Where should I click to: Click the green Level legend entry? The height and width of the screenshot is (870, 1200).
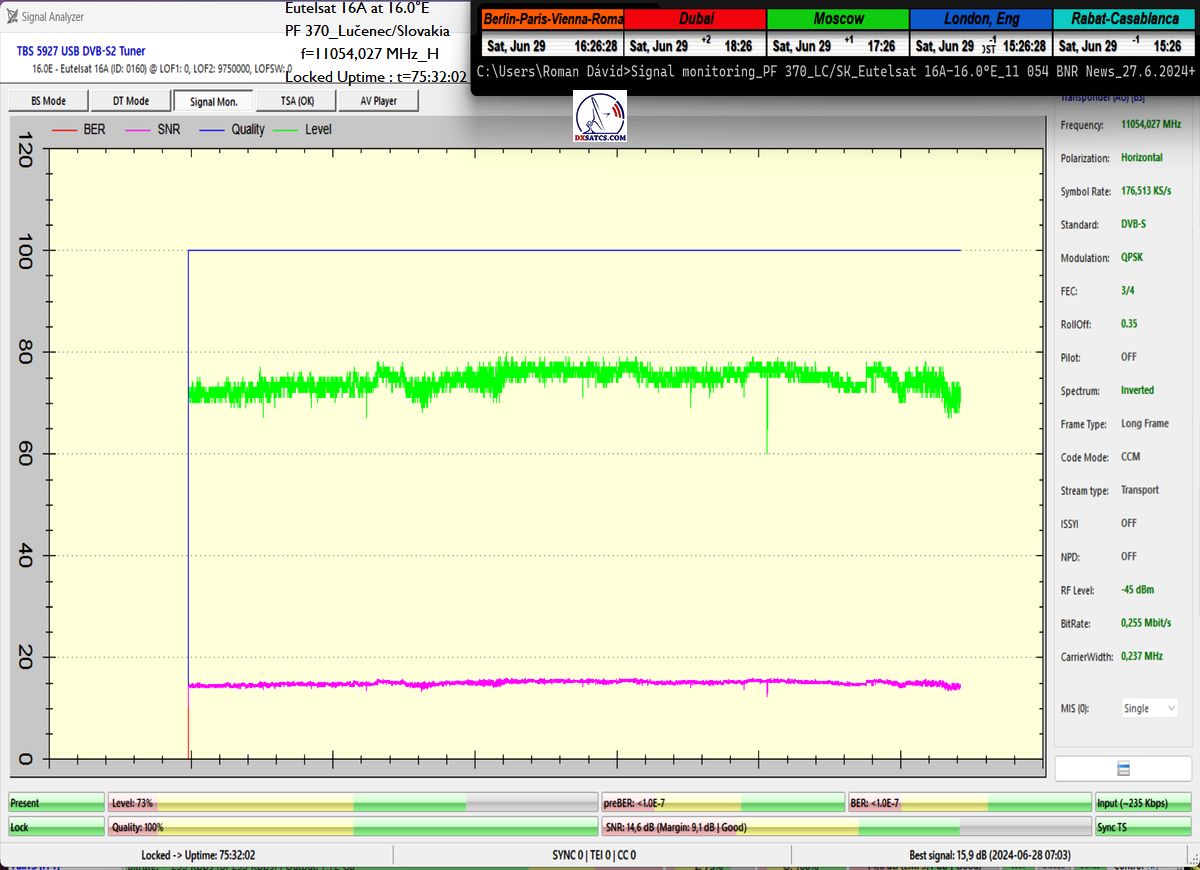304,129
